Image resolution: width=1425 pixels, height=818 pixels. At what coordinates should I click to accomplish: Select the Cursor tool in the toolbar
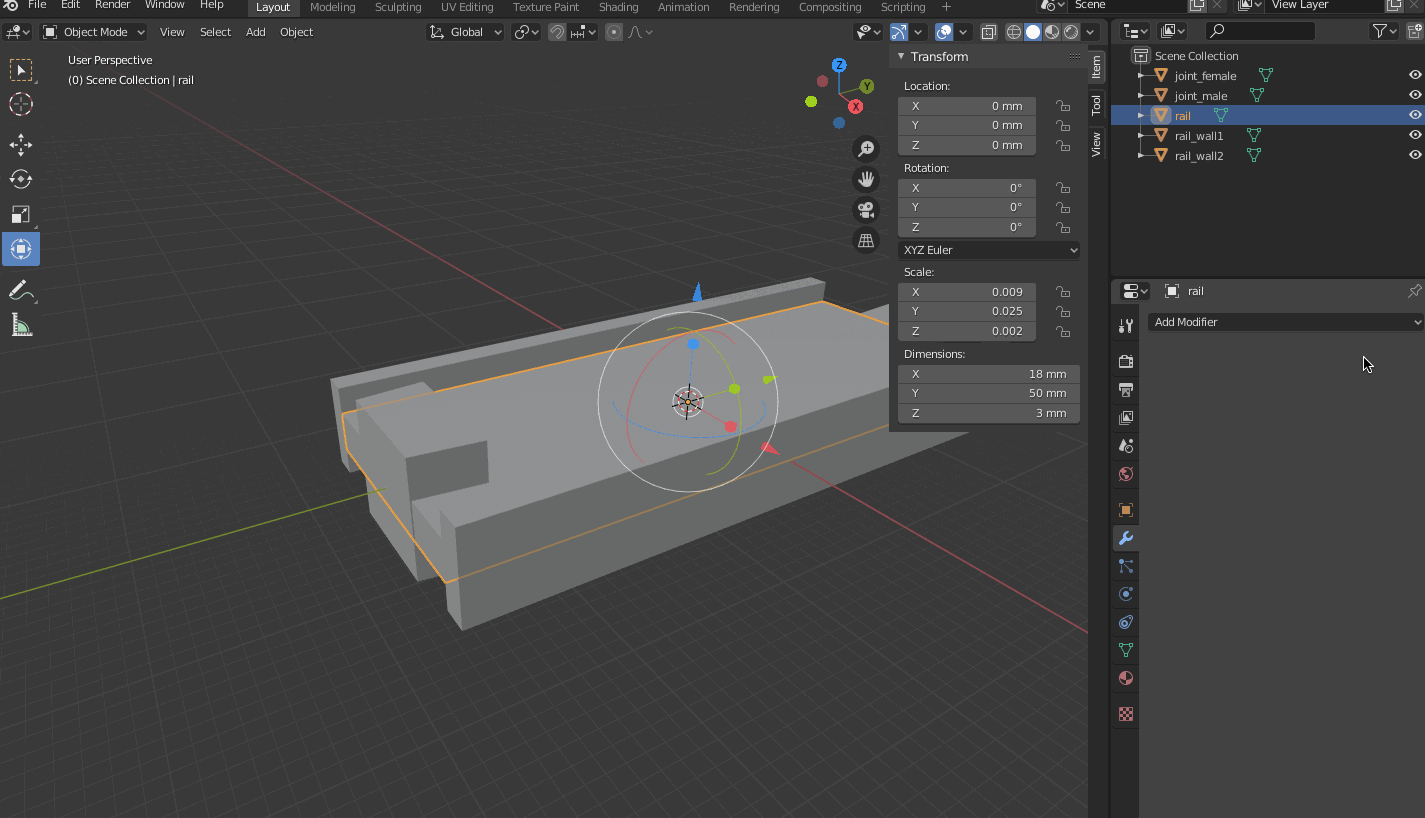(x=21, y=104)
